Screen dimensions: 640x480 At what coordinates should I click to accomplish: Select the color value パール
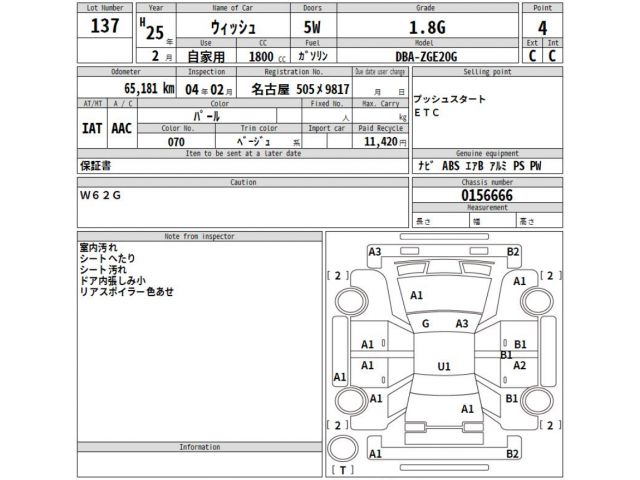pyautogui.click(x=207, y=116)
